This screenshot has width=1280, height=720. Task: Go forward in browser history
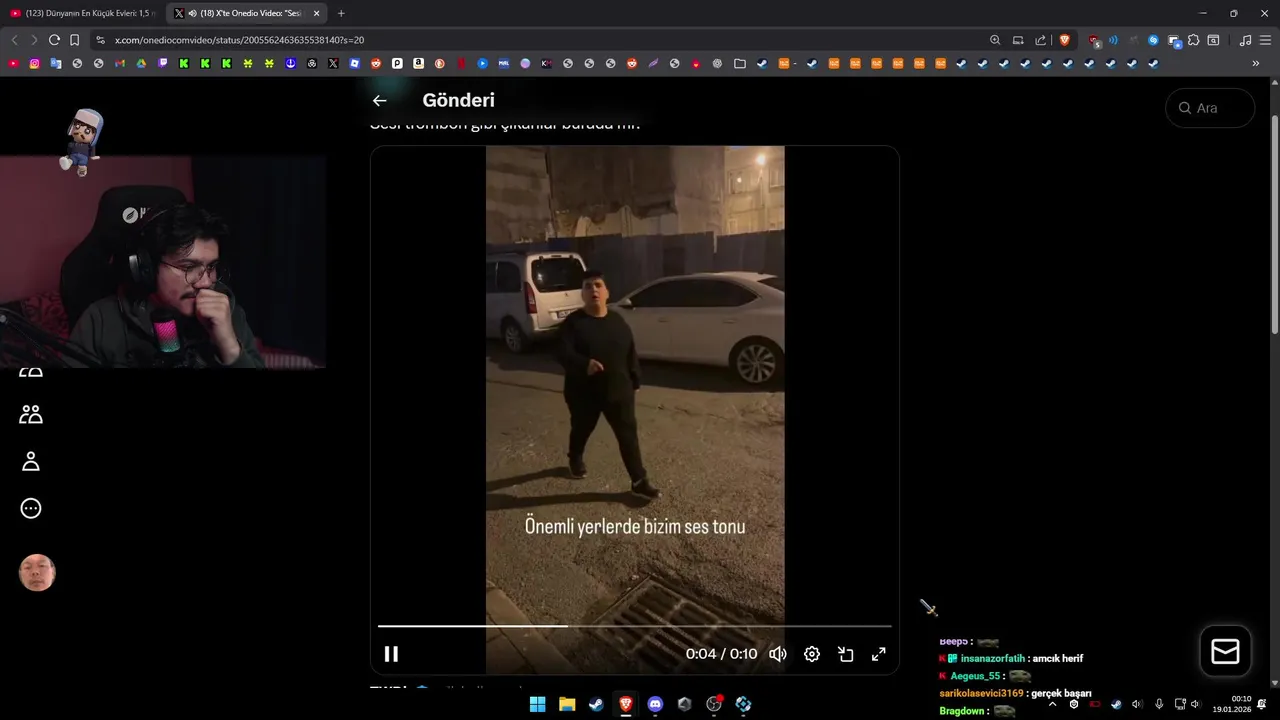[x=33, y=40]
